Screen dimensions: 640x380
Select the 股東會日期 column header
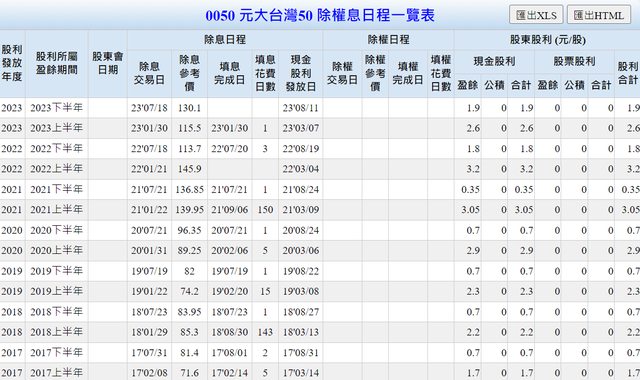(x=108, y=64)
